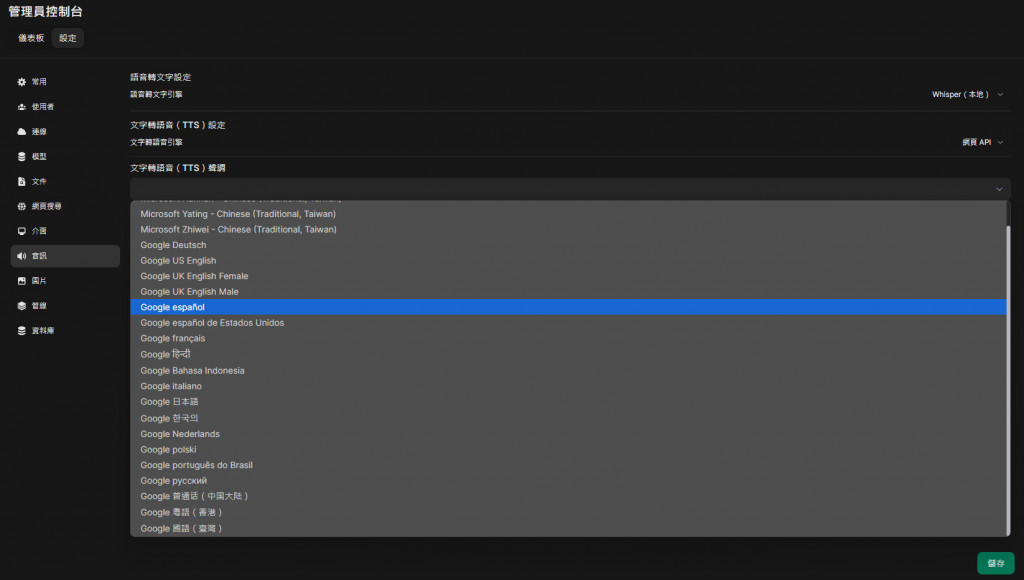Pick Google UK English Female voice

(568, 276)
